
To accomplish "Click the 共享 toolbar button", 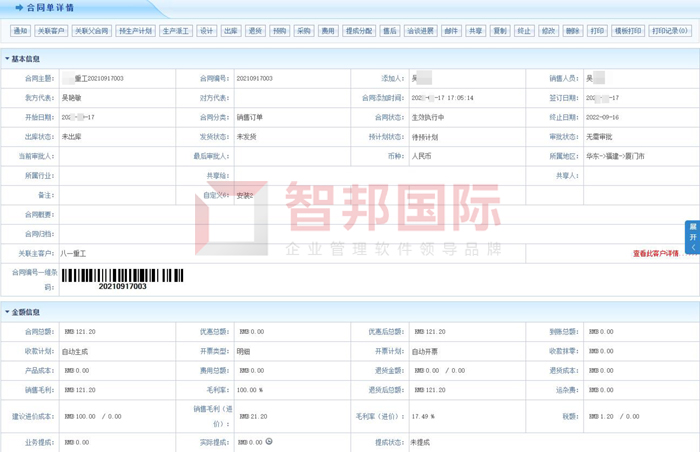I will (x=476, y=31).
